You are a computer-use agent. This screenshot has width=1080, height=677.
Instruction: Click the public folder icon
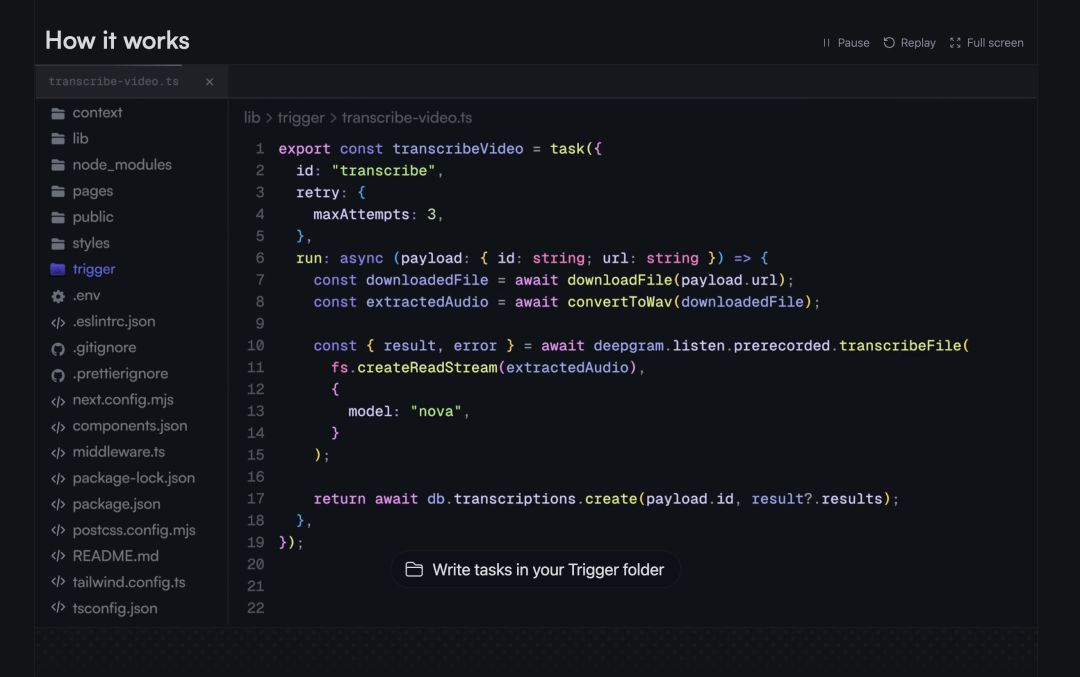(58, 217)
